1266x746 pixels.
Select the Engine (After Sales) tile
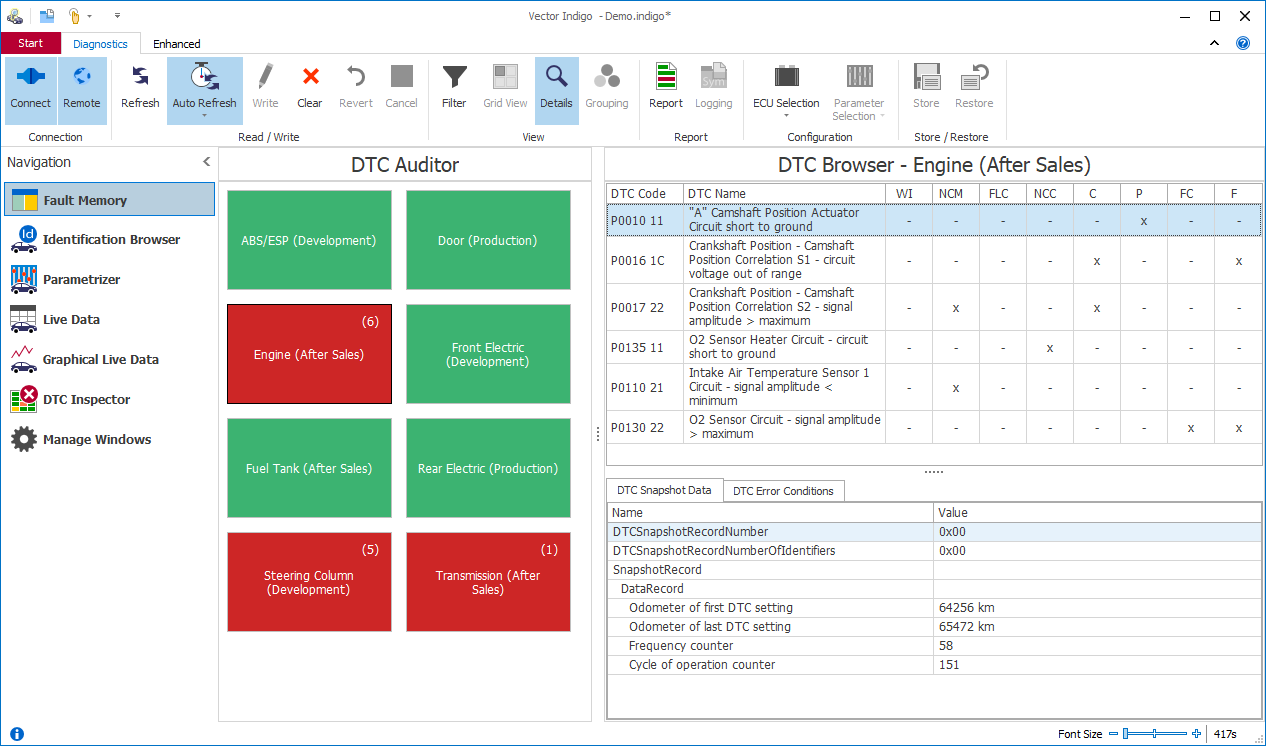(309, 354)
